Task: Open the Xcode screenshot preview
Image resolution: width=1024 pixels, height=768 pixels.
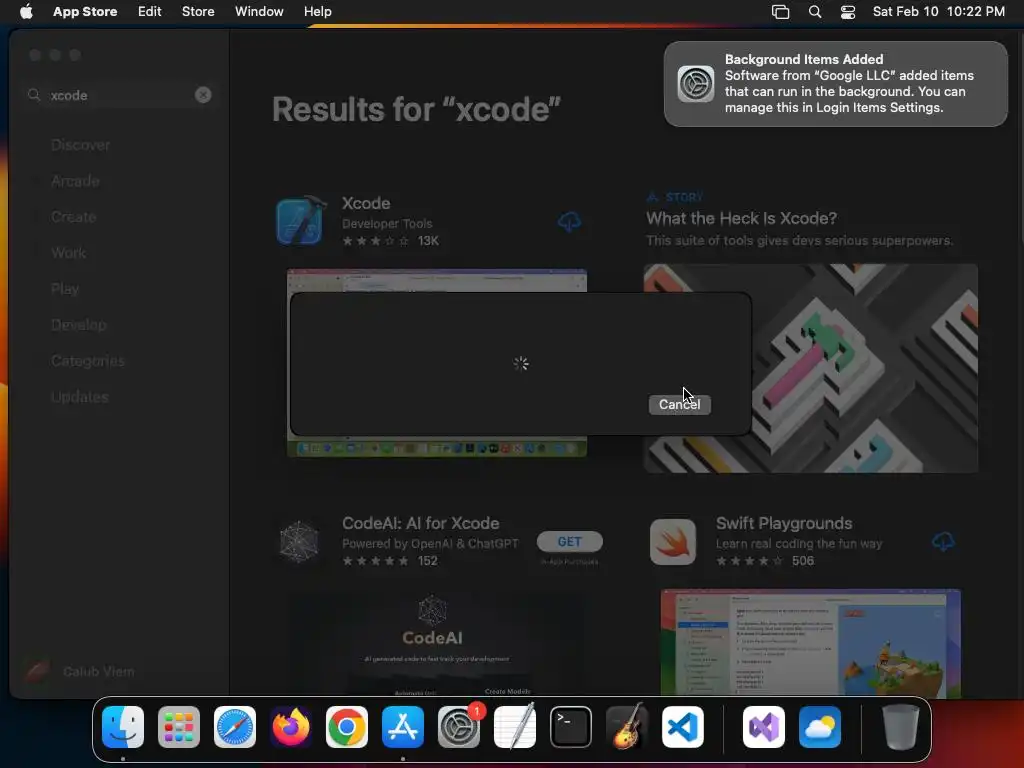Action: [x=437, y=363]
